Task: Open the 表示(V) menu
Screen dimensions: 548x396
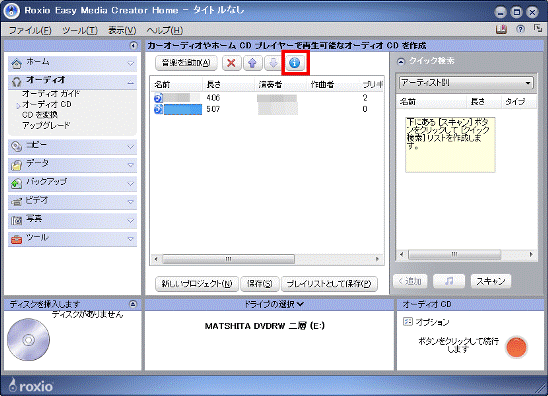Action: [x=122, y=30]
